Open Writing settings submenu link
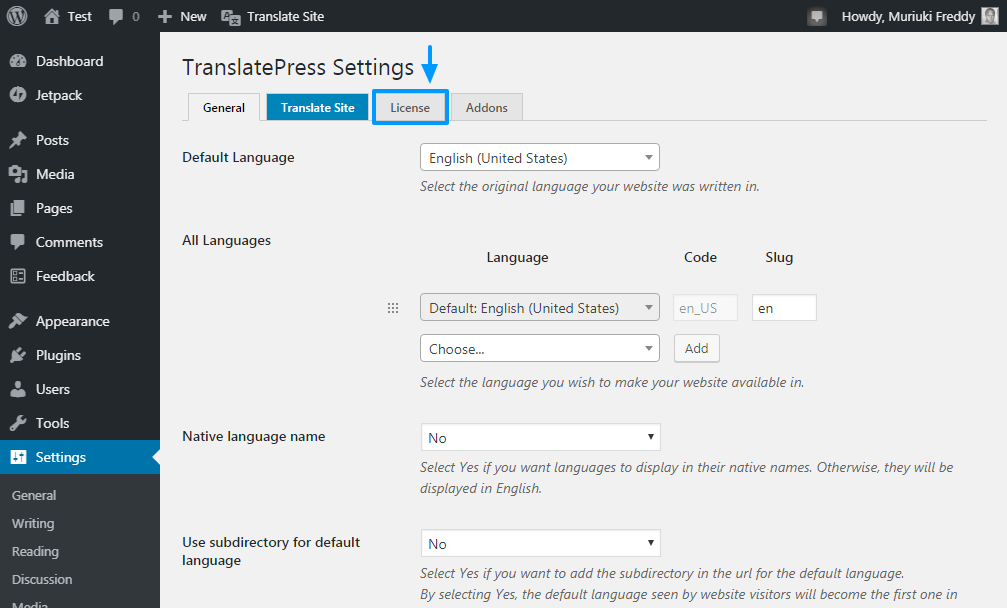This screenshot has height=608, width=1007. [x=33, y=524]
